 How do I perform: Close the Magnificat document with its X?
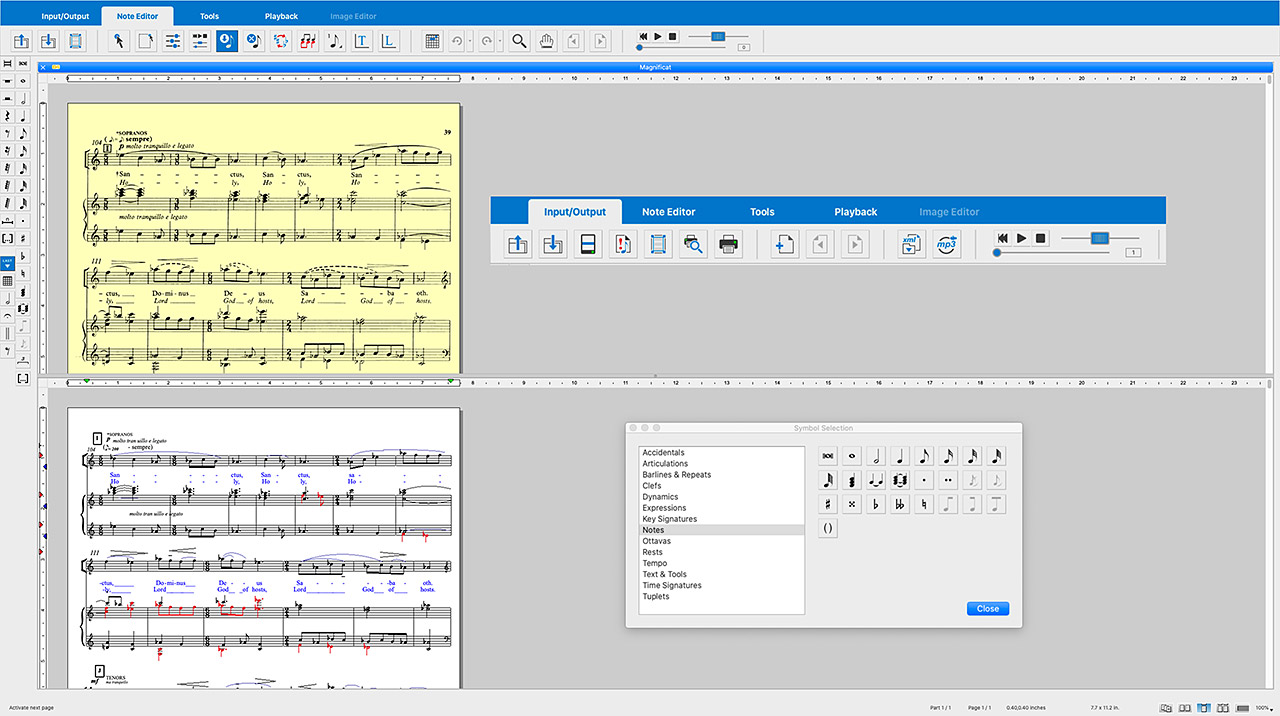[x=43, y=67]
